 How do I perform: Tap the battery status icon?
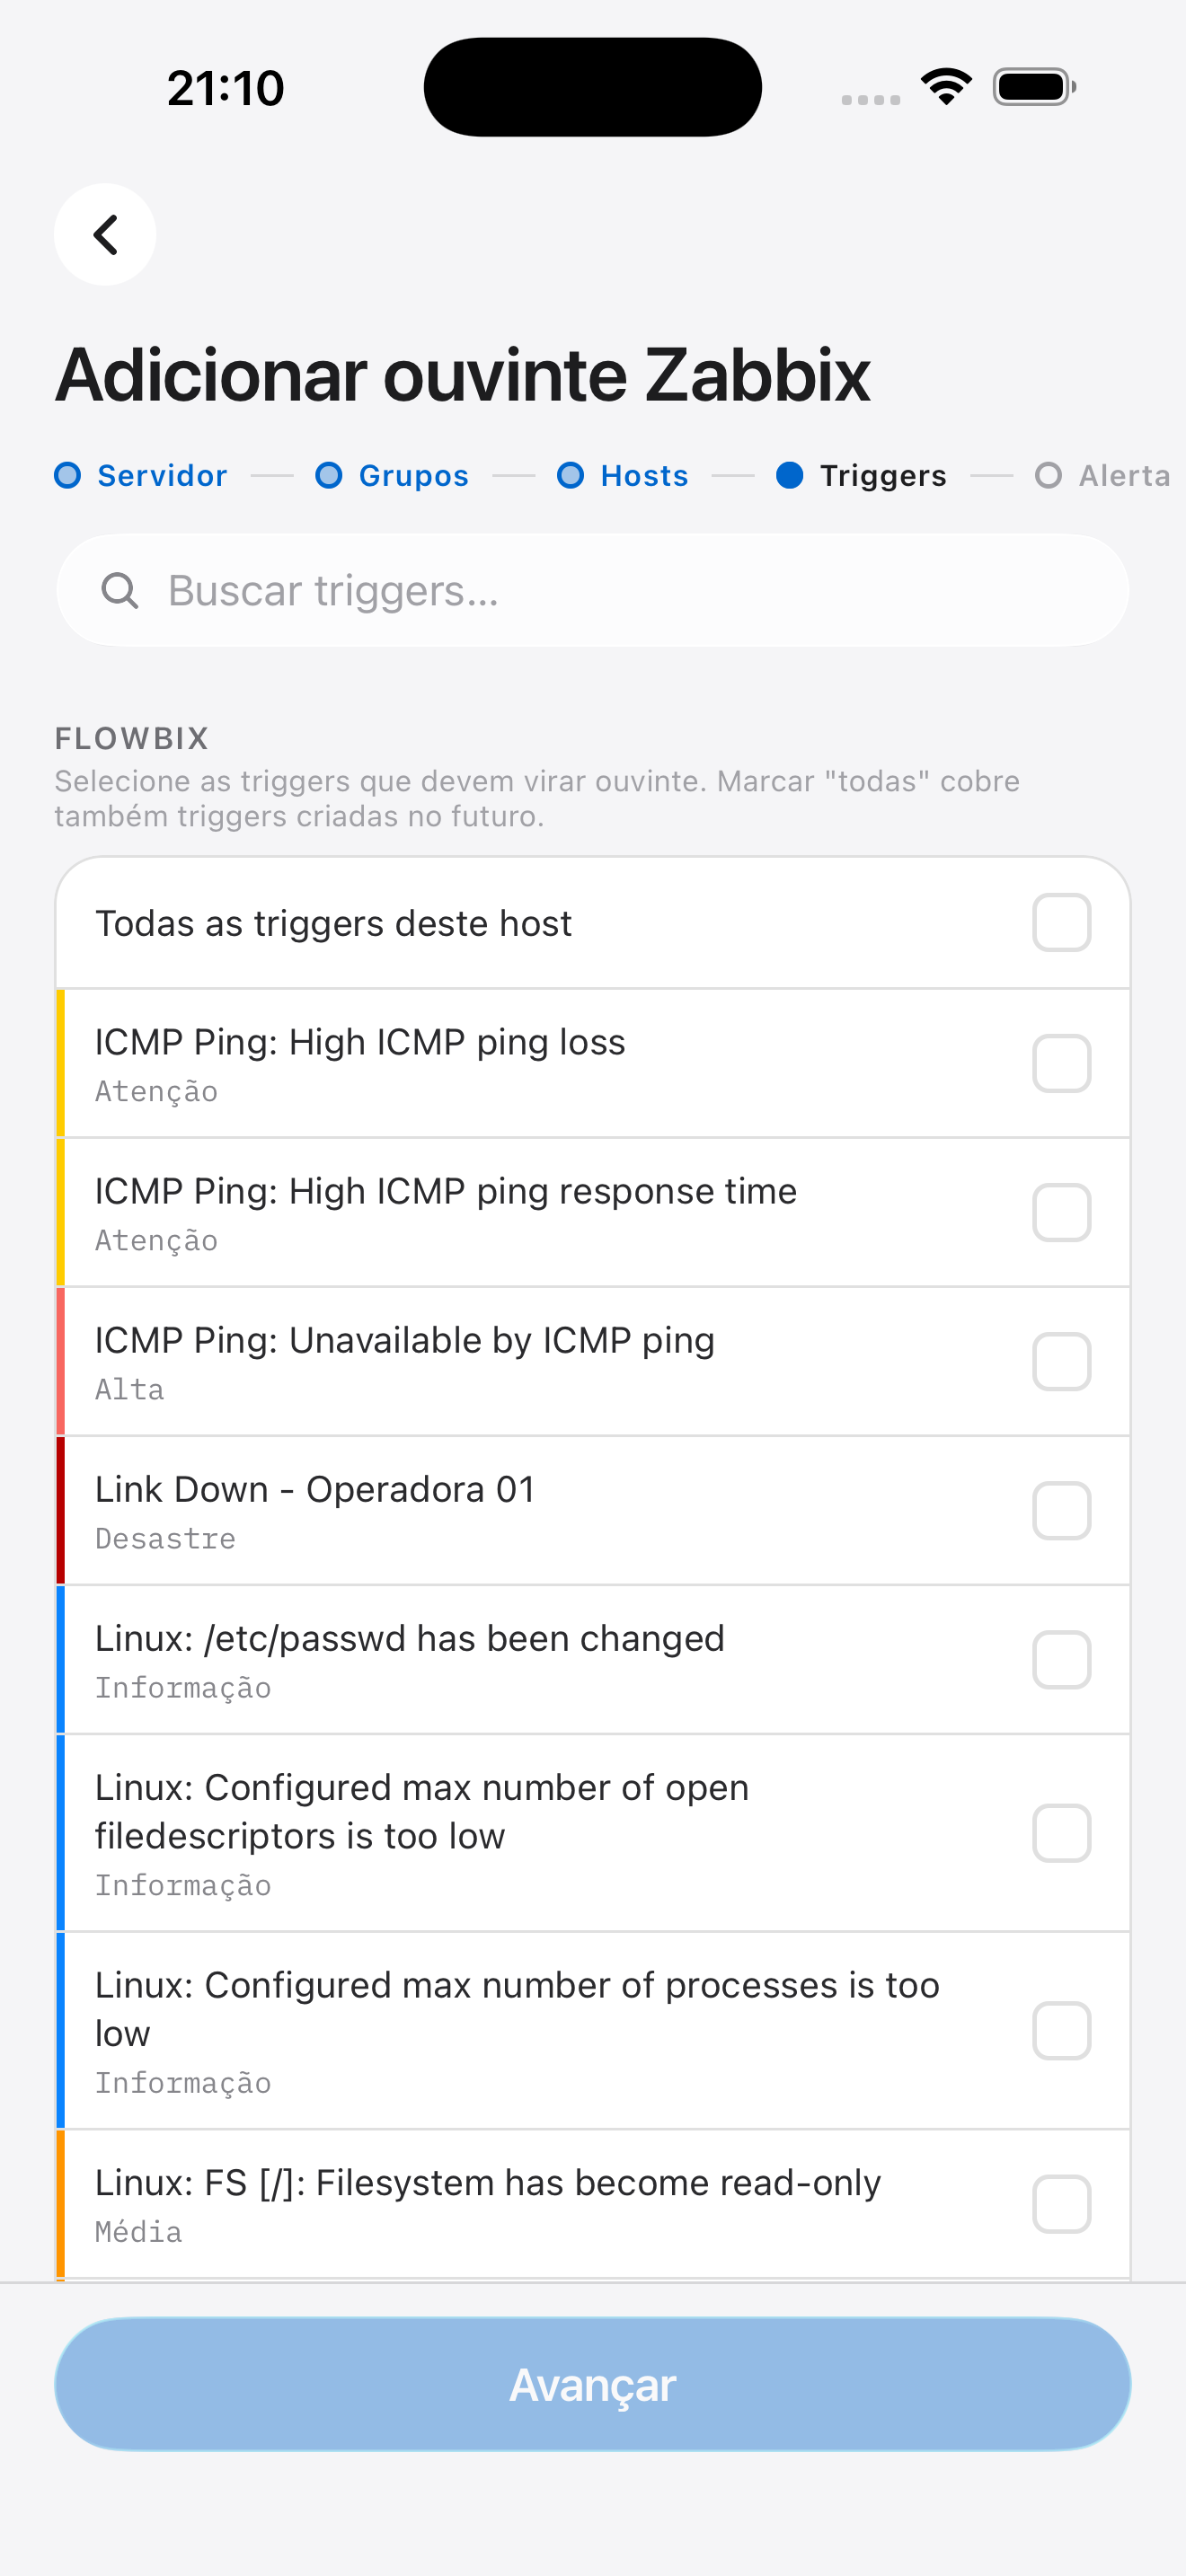1034,87
